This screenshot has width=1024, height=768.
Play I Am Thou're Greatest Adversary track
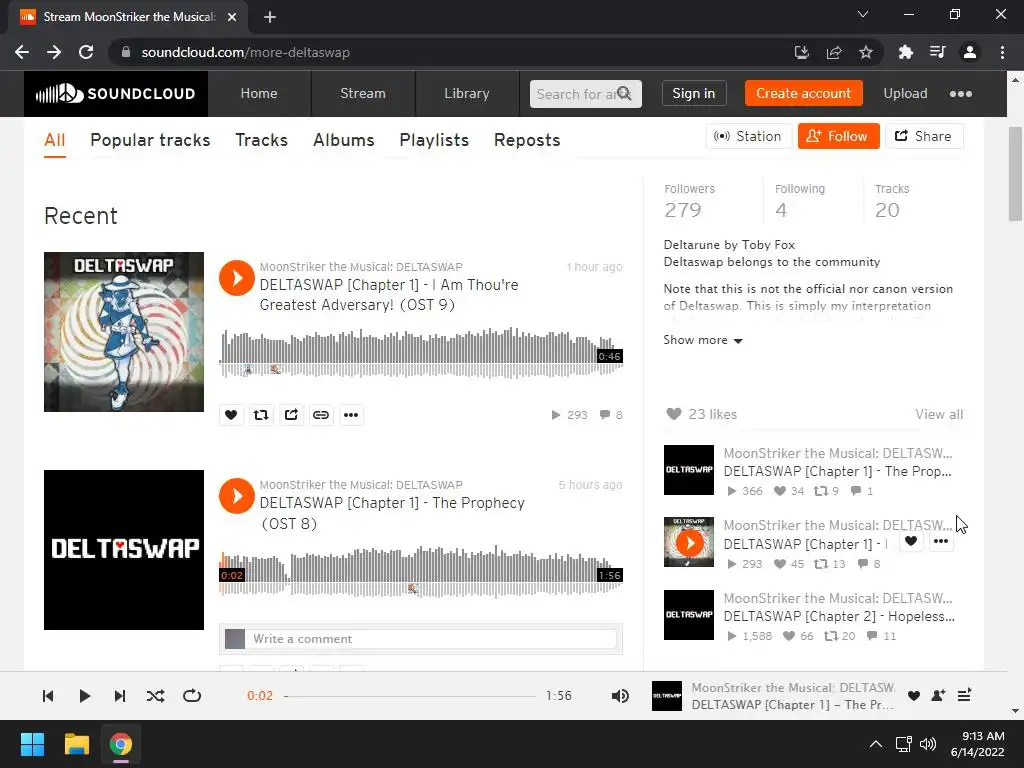(x=236, y=278)
